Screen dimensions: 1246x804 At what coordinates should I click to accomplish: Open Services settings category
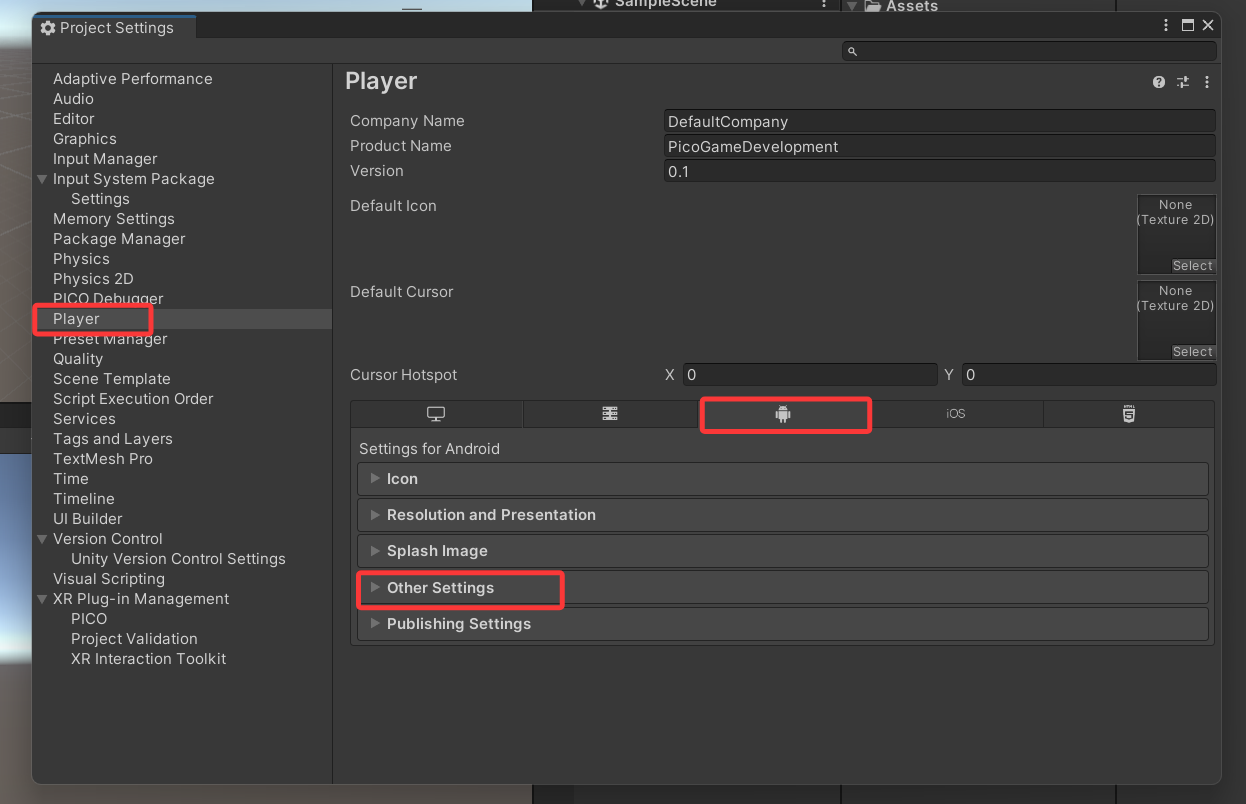pyautogui.click(x=84, y=419)
